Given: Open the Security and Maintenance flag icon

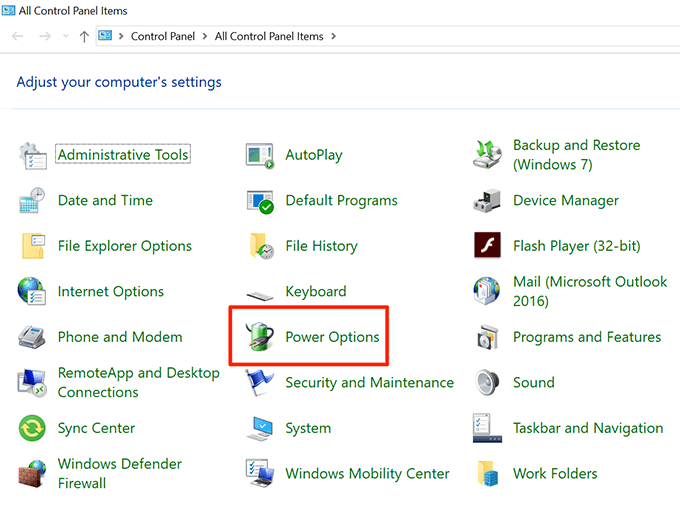Looking at the screenshot, I should click(x=259, y=382).
